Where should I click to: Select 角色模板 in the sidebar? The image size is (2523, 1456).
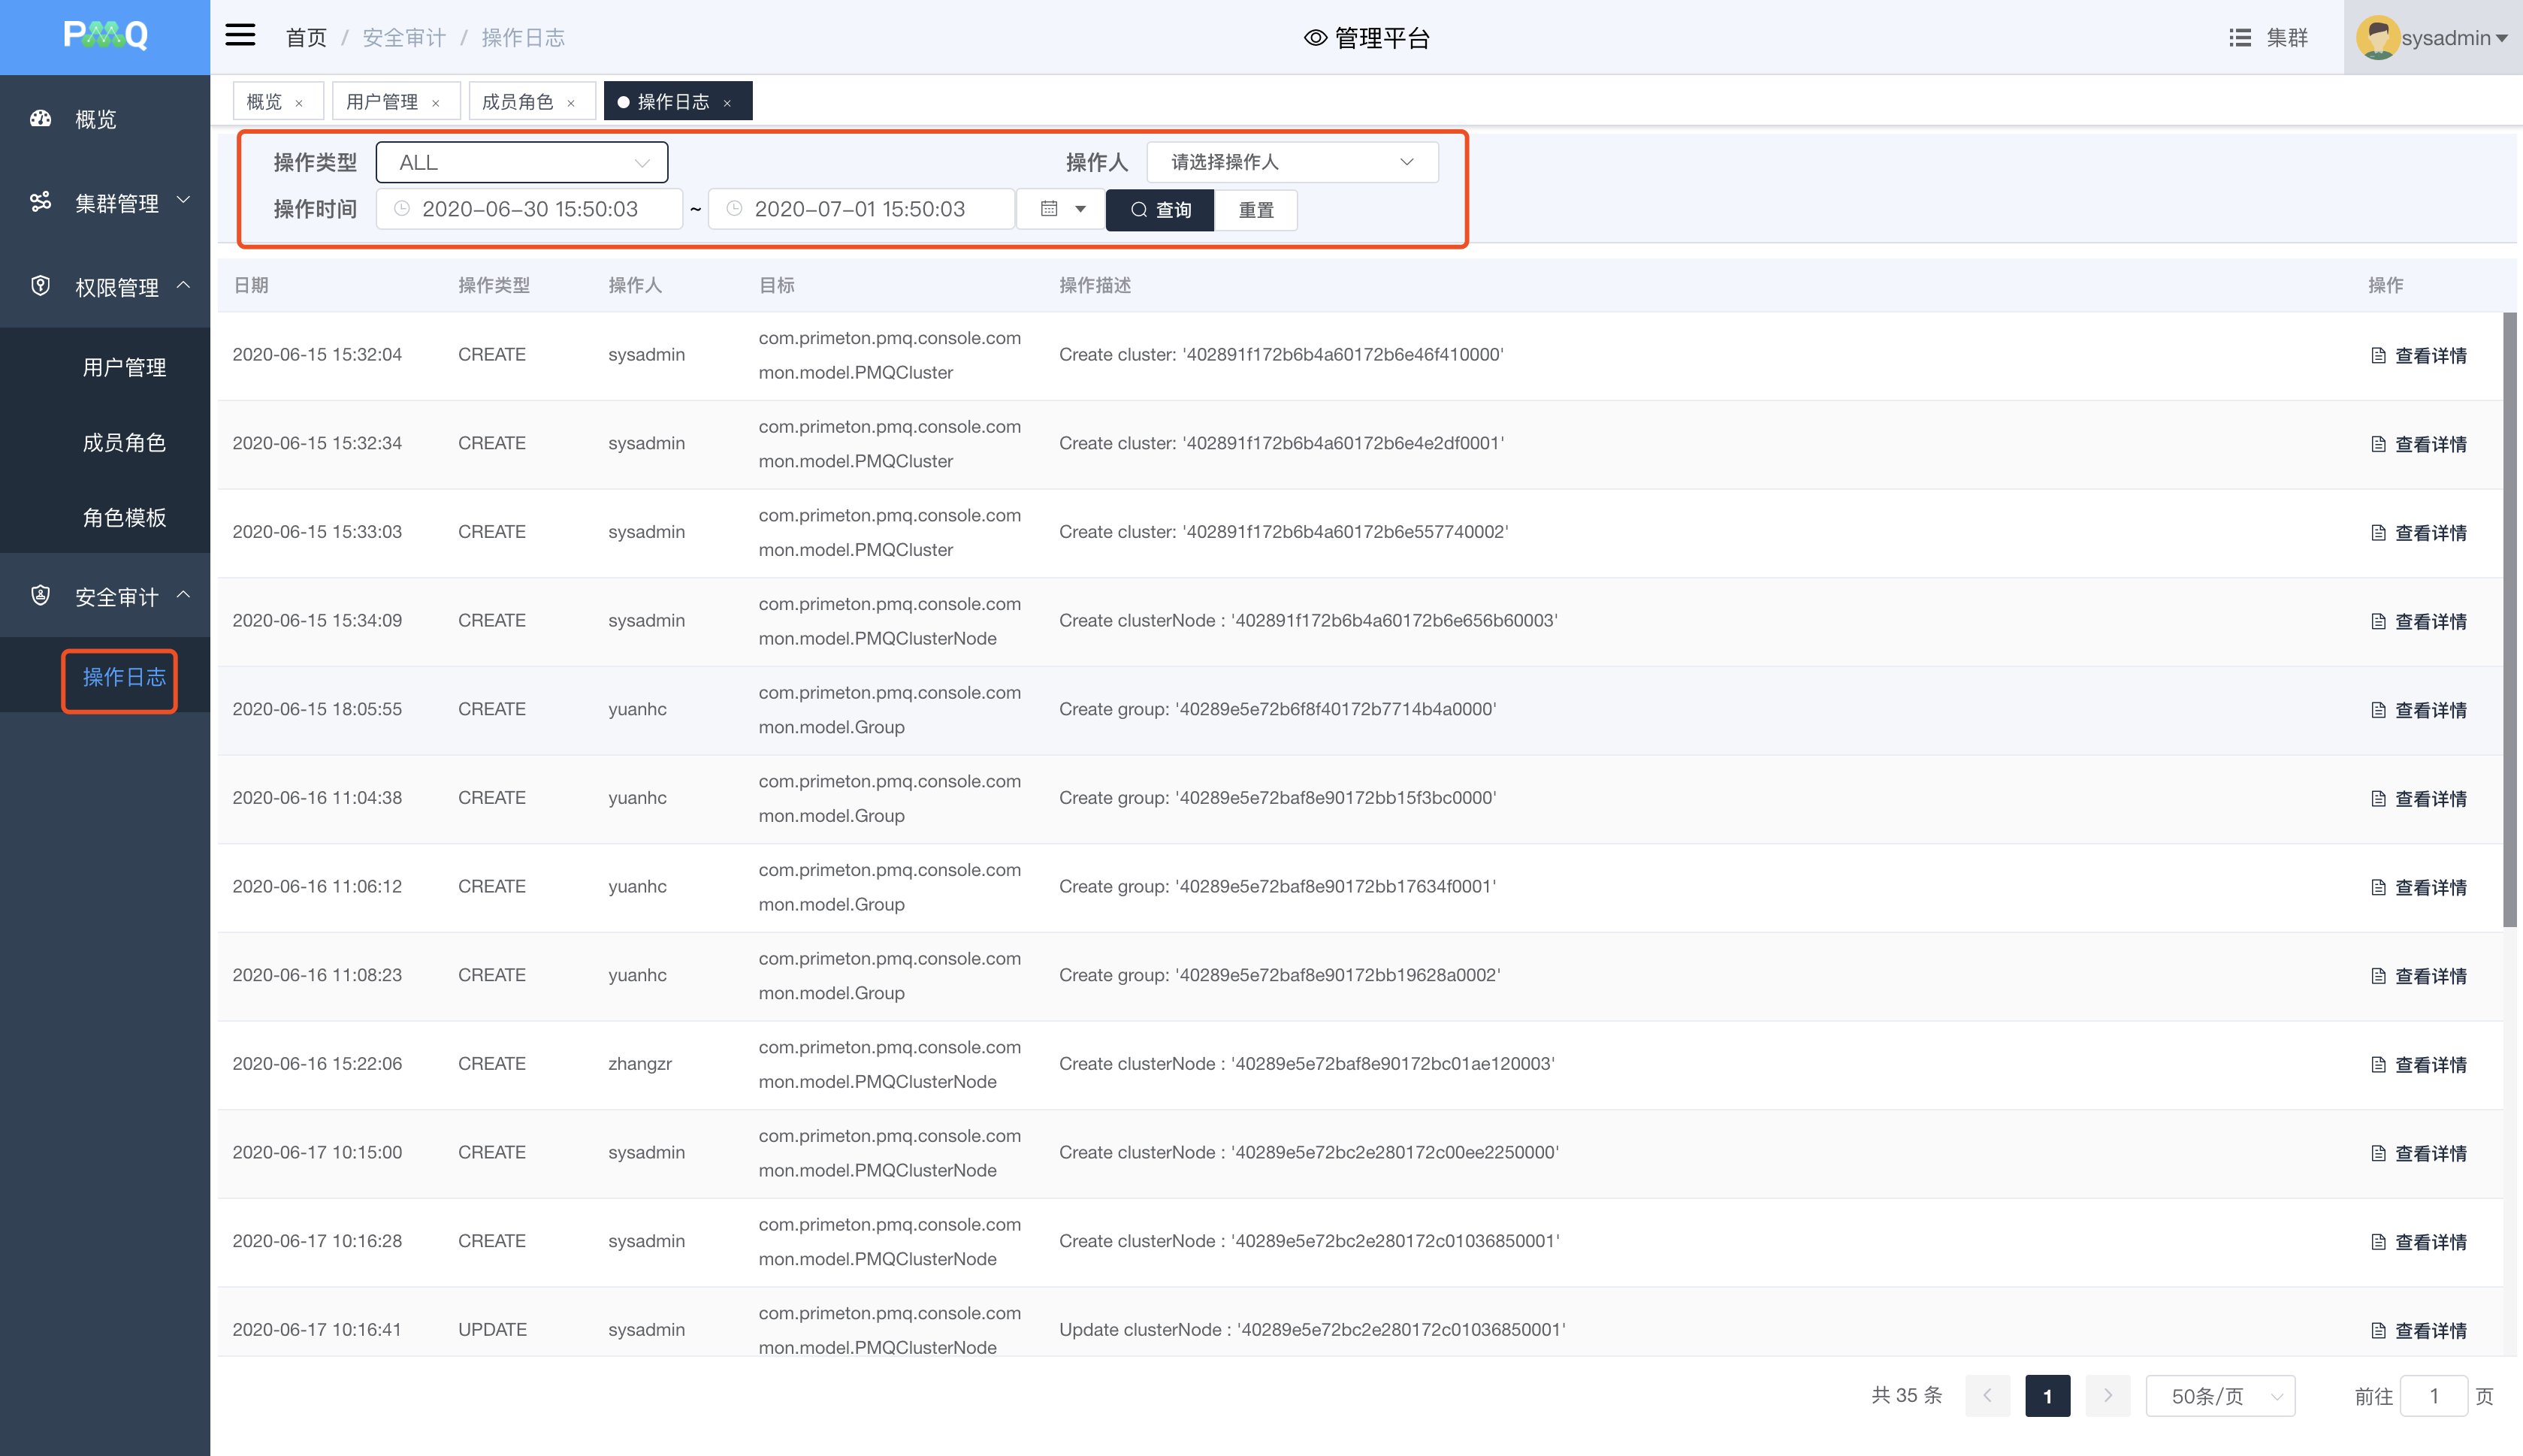click(124, 517)
